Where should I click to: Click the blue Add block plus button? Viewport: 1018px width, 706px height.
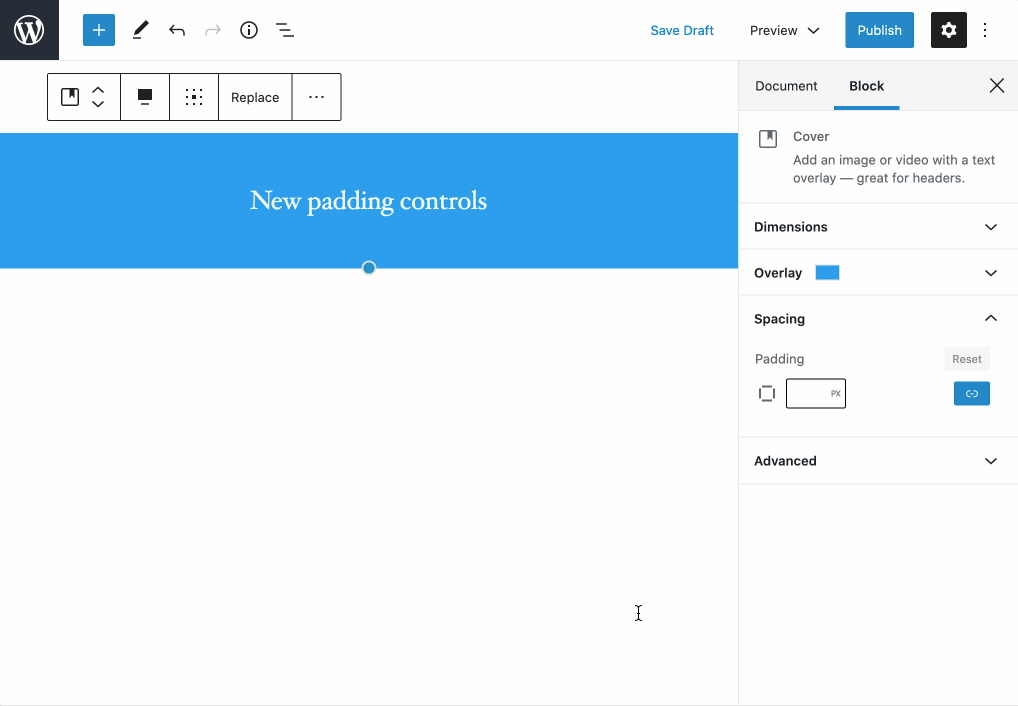click(99, 30)
